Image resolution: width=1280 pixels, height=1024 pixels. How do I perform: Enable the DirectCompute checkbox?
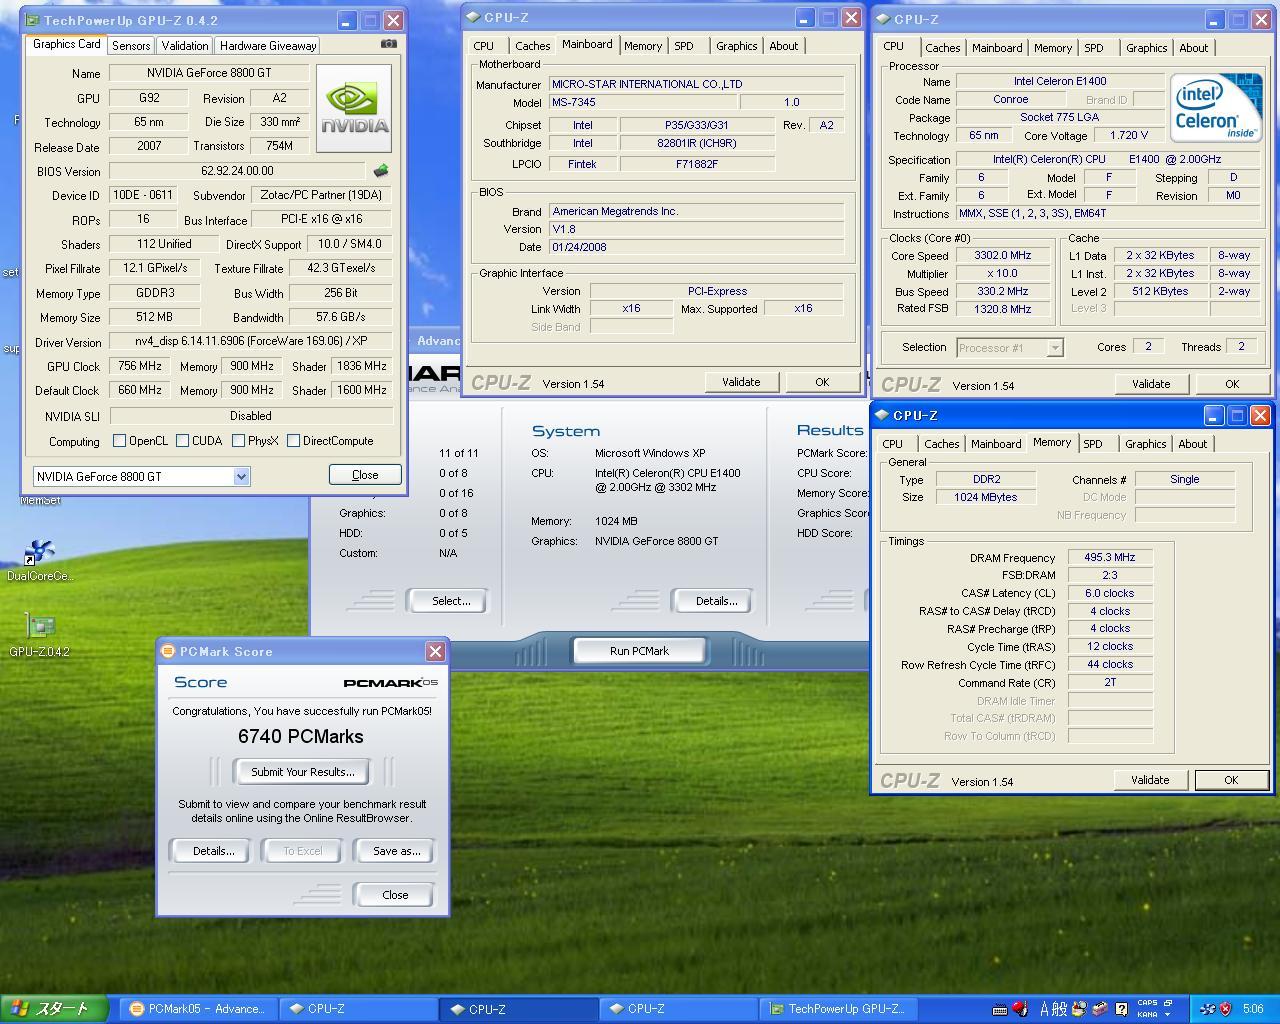coord(293,441)
